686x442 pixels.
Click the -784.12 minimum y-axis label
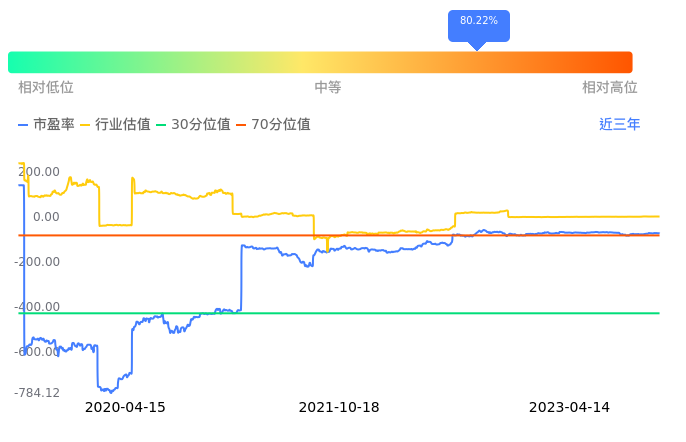pyautogui.click(x=37, y=393)
